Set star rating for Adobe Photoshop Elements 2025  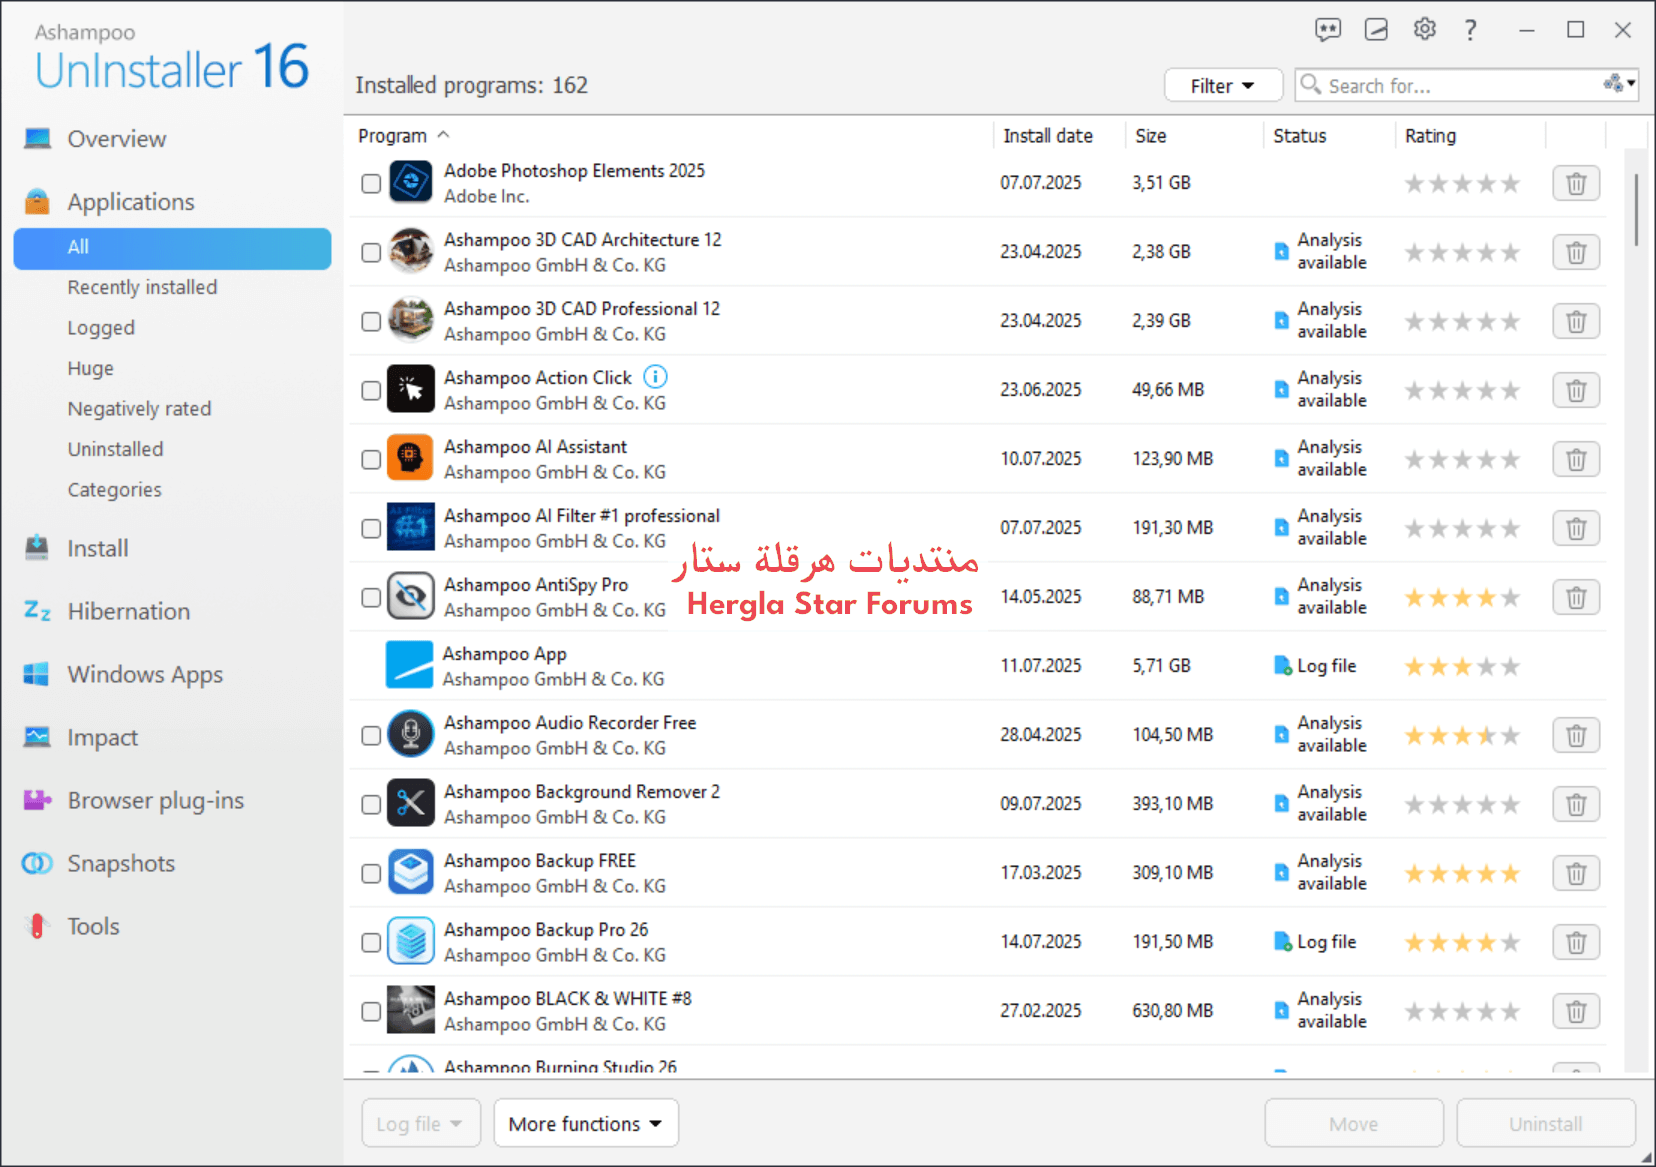click(x=1462, y=183)
